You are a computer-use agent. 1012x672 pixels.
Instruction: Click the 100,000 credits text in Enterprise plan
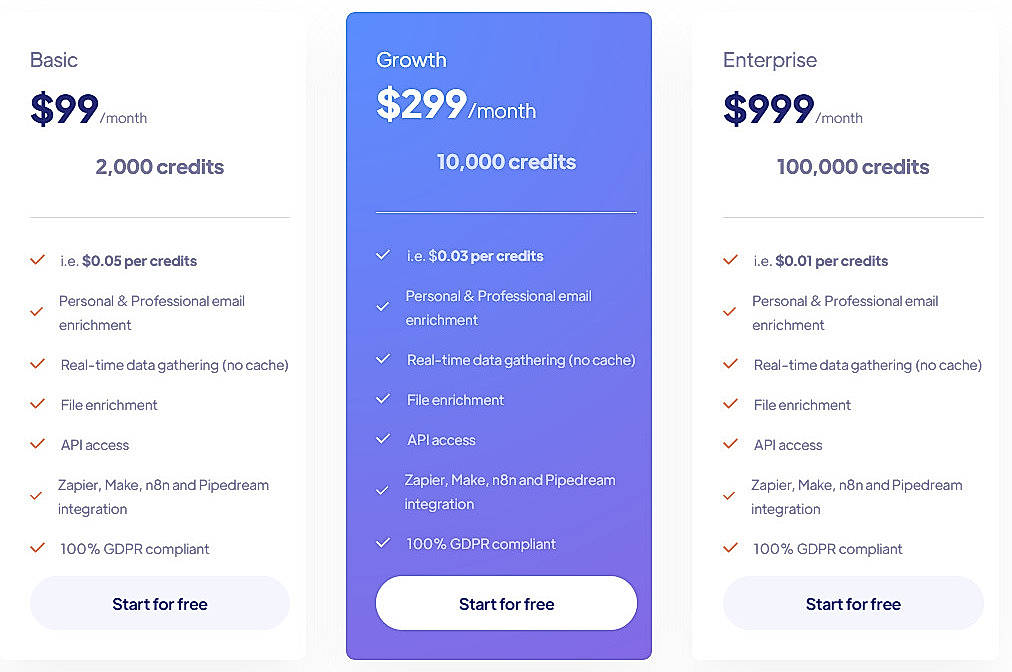click(x=852, y=167)
